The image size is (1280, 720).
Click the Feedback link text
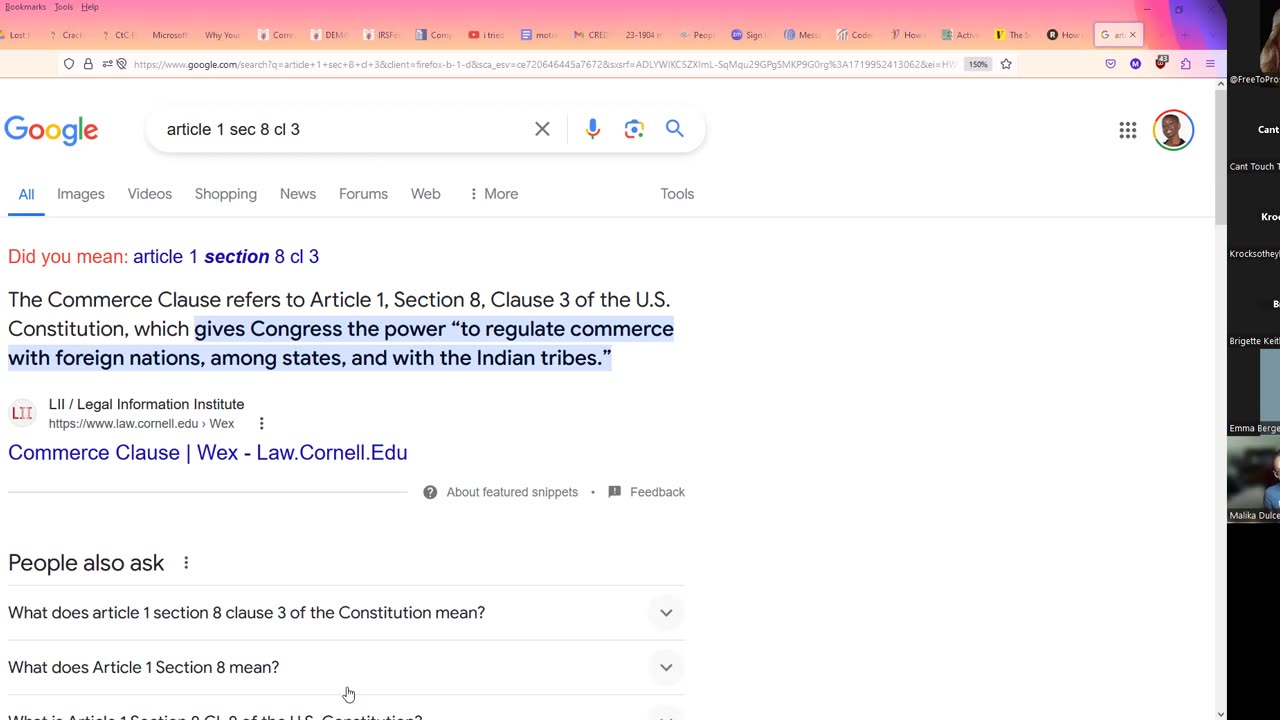coord(657,492)
